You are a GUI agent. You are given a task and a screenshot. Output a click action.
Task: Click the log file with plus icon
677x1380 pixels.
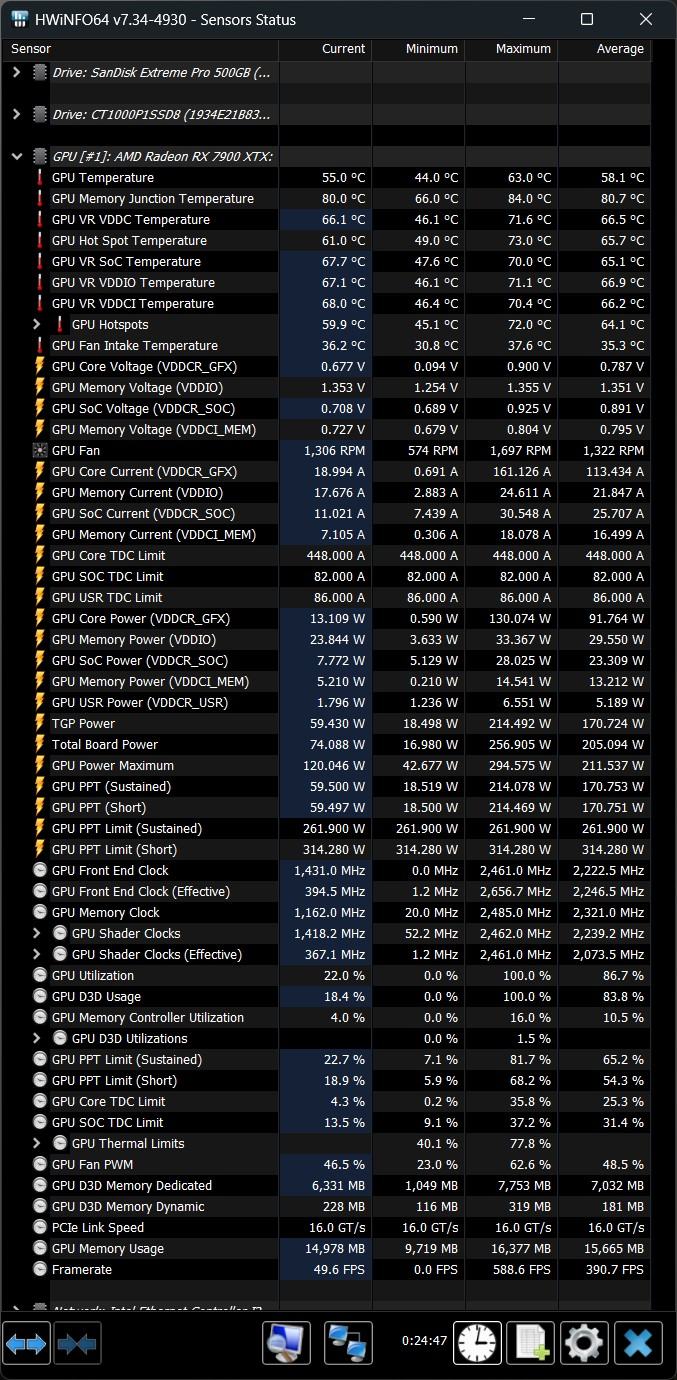[531, 1343]
